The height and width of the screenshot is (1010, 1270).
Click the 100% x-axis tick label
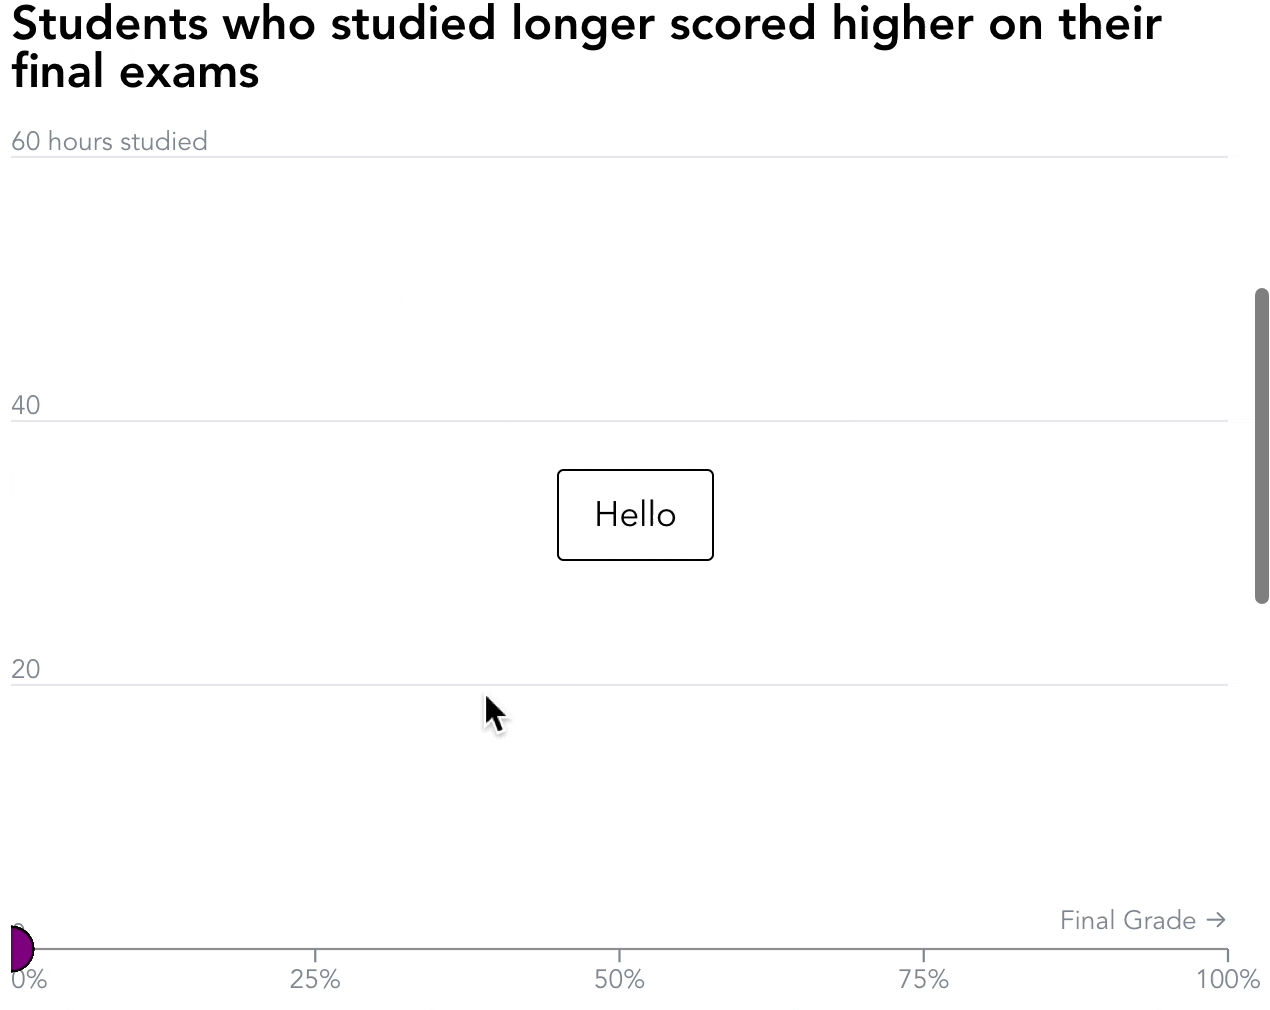pyautogui.click(x=1228, y=980)
